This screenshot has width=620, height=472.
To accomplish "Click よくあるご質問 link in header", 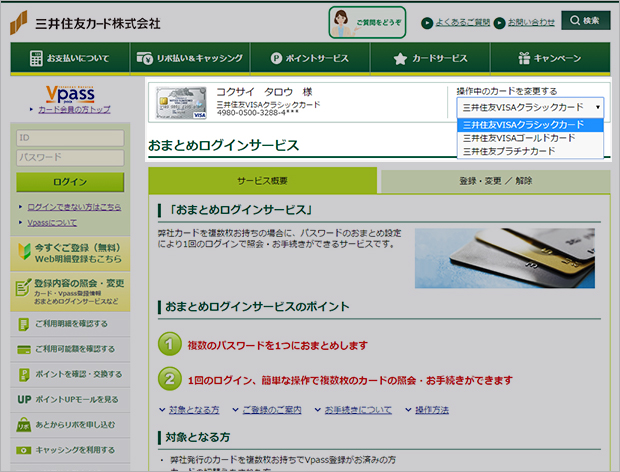I will [462, 21].
